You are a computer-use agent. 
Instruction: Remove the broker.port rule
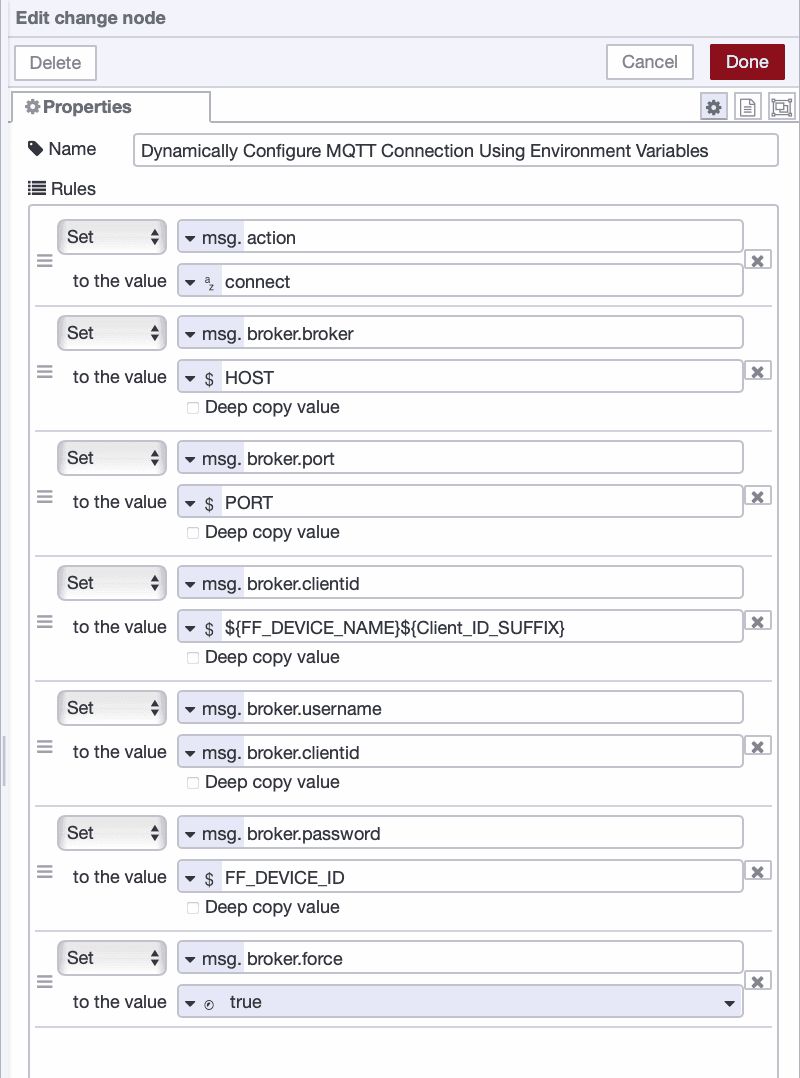(758, 496)
